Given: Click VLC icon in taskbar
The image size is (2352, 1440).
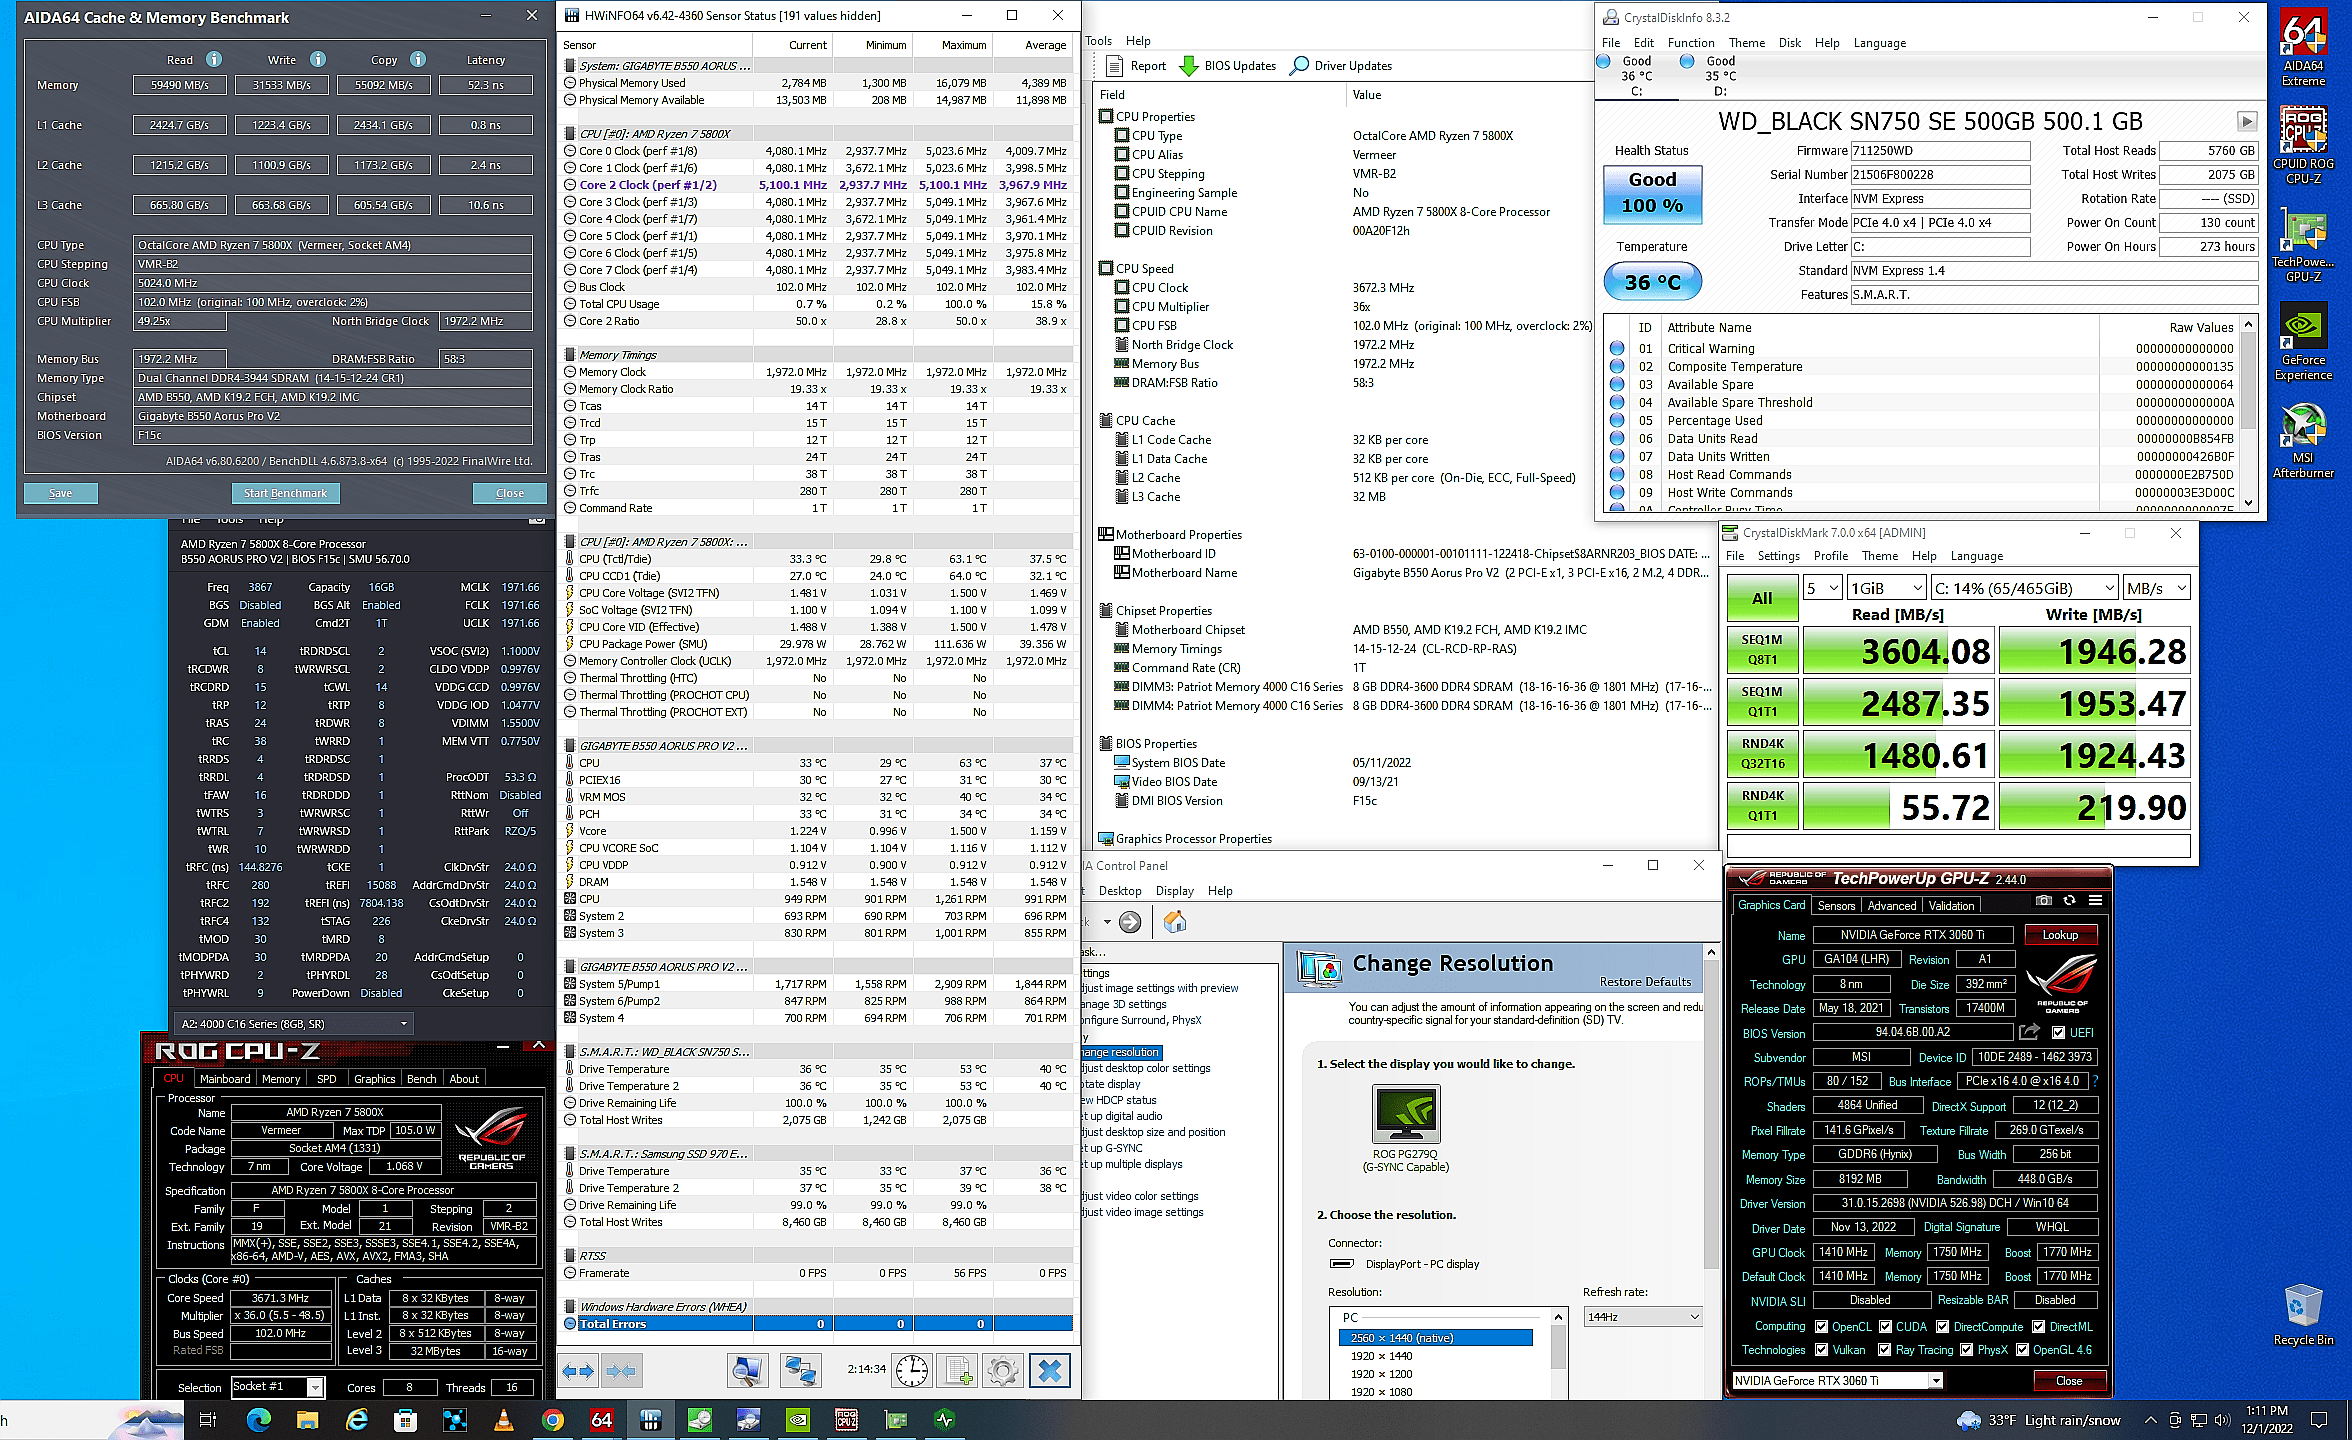Looking at the screenshot, I should [504, 1419].
